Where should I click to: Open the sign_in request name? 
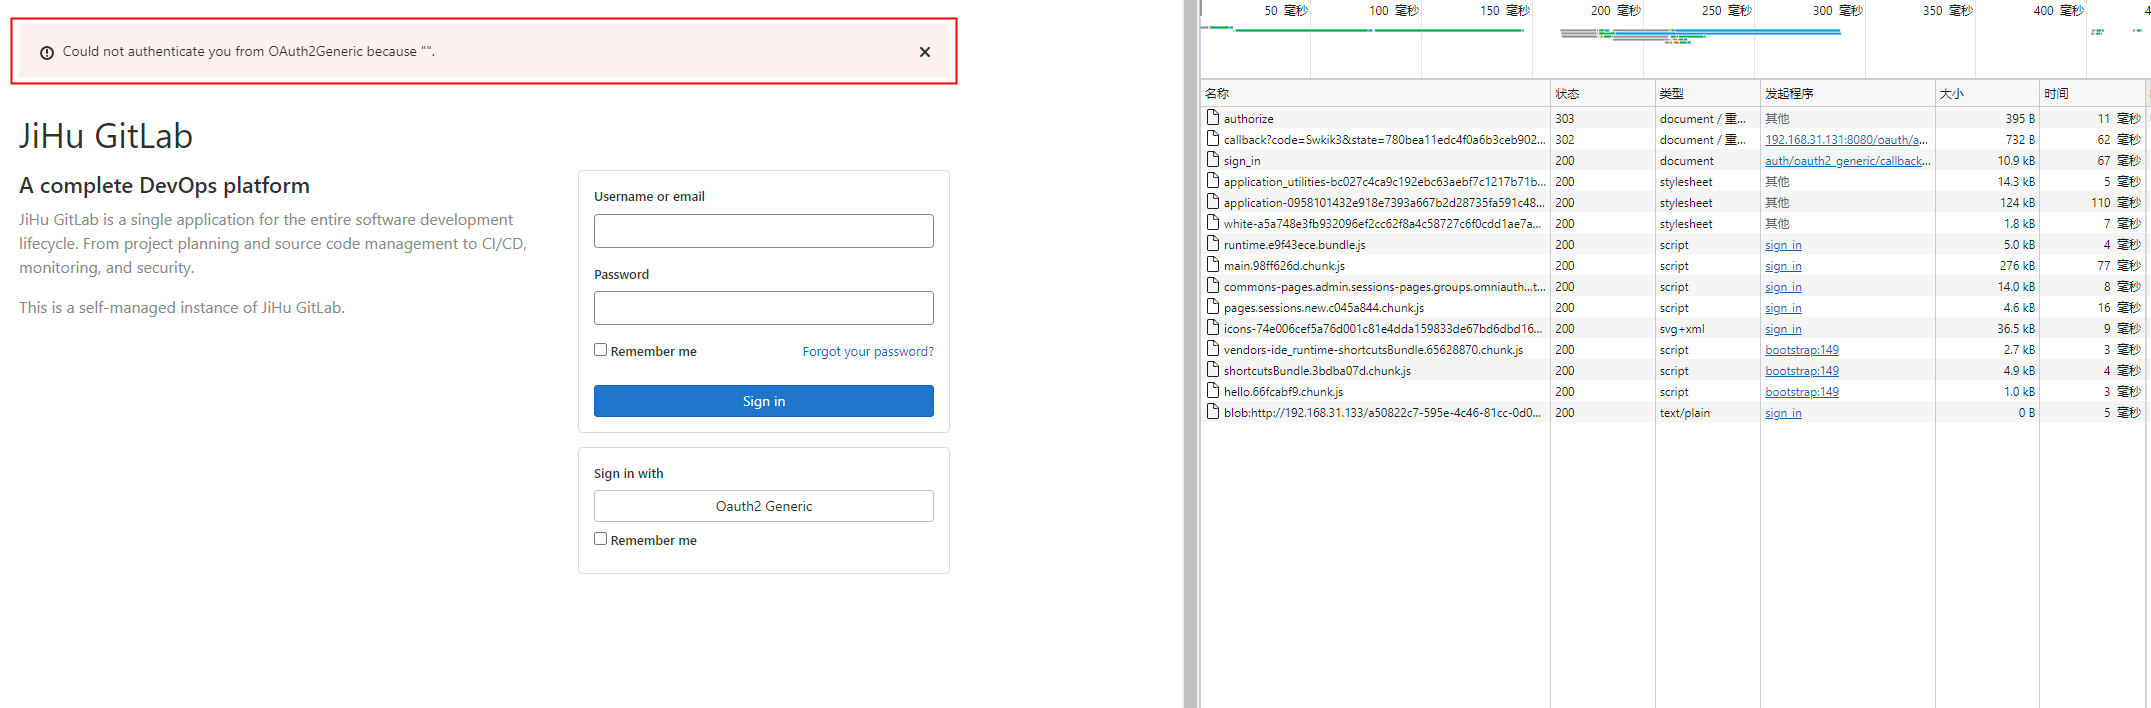click(1242, 161)
